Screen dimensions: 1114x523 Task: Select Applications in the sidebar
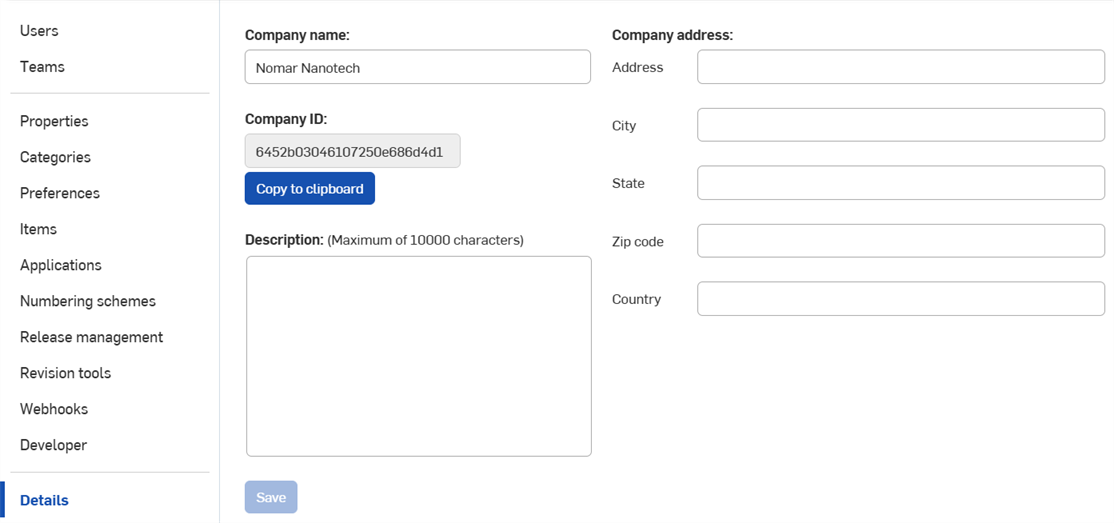coord(61,265)
